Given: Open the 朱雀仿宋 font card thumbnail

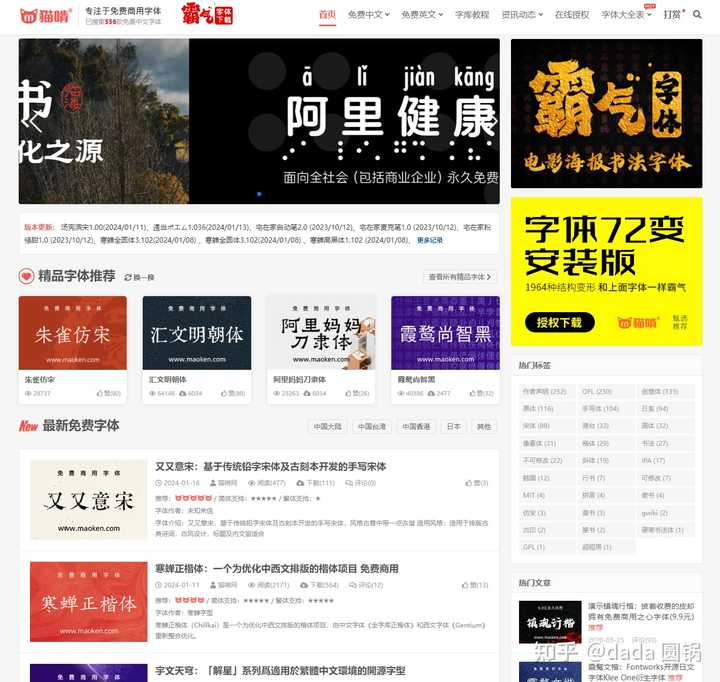Looking at the screenshot, I should (73, 333).
